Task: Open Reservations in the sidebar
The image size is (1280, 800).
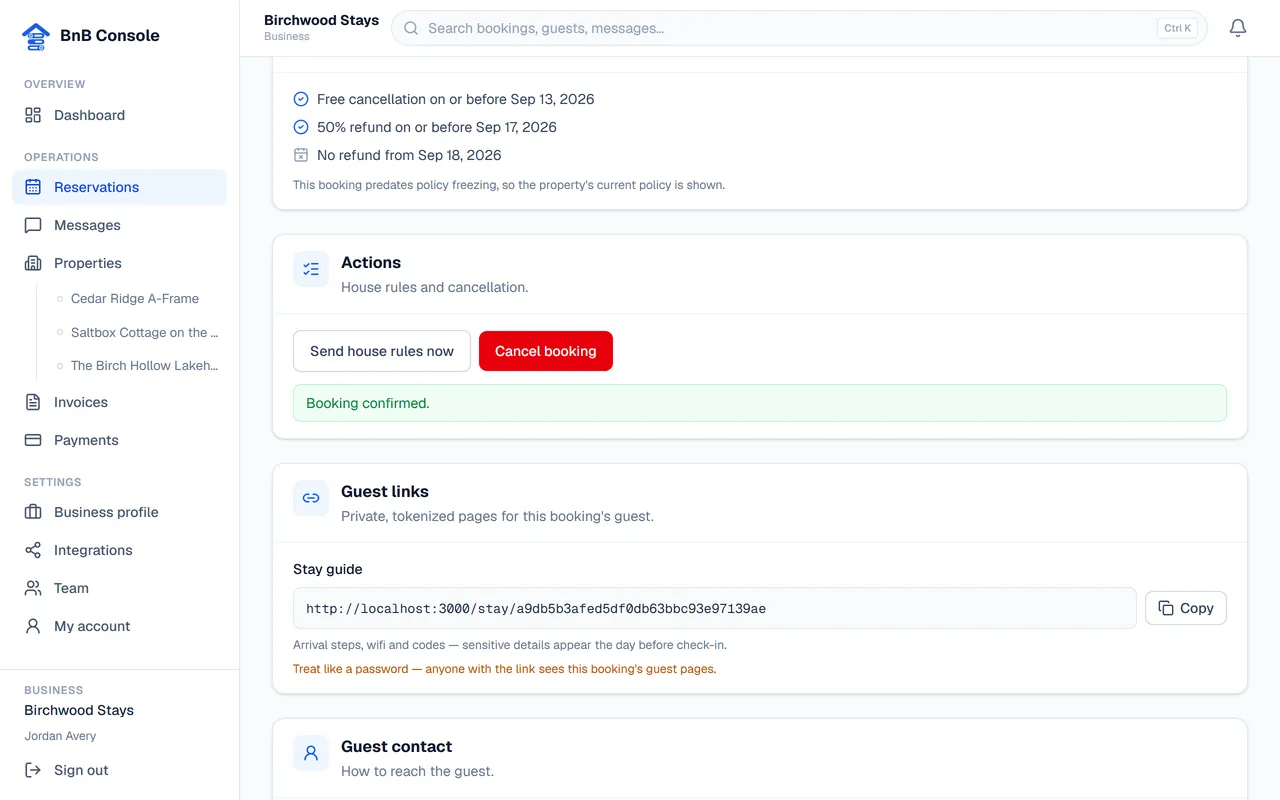Action: coord(119,187)
